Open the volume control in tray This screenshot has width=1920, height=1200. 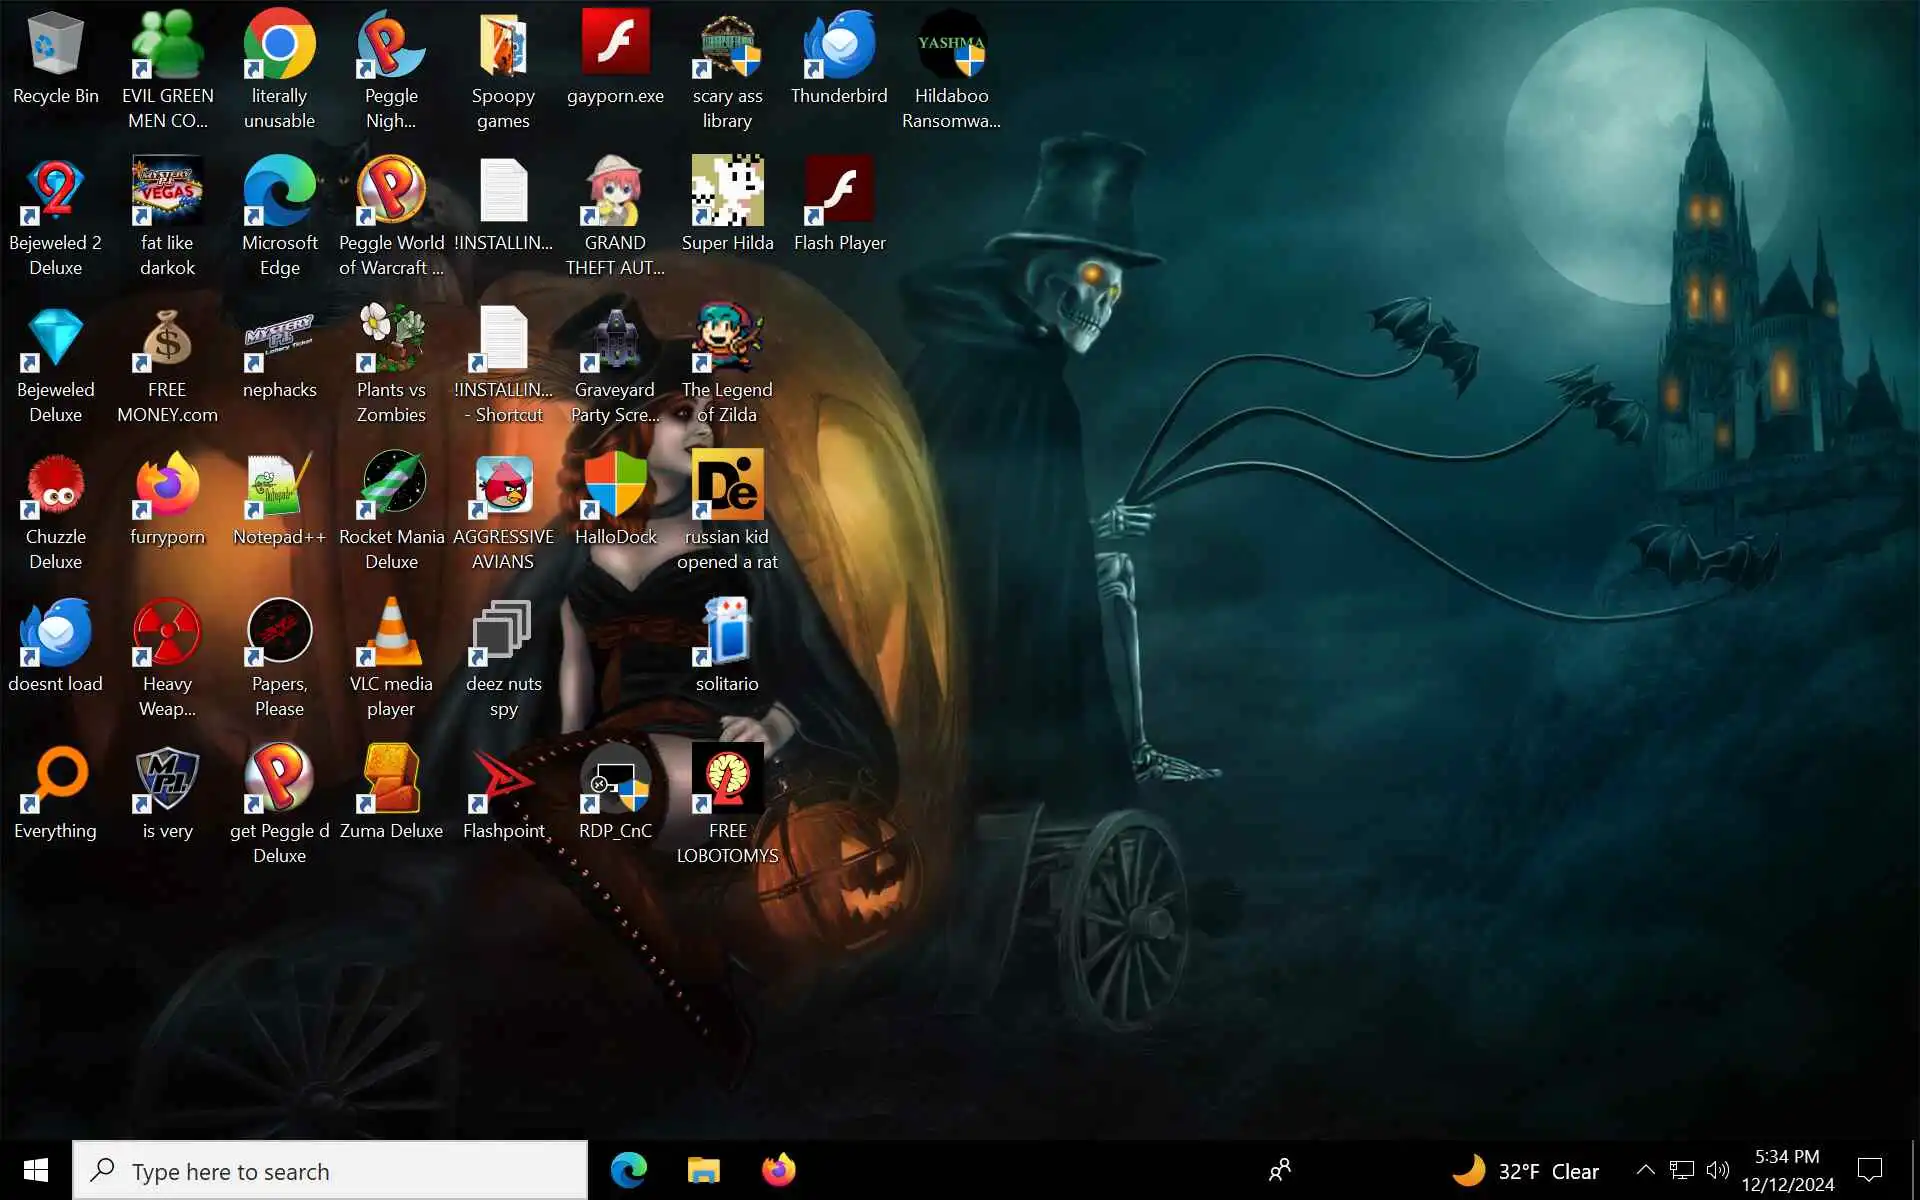click(1718, 1170)
